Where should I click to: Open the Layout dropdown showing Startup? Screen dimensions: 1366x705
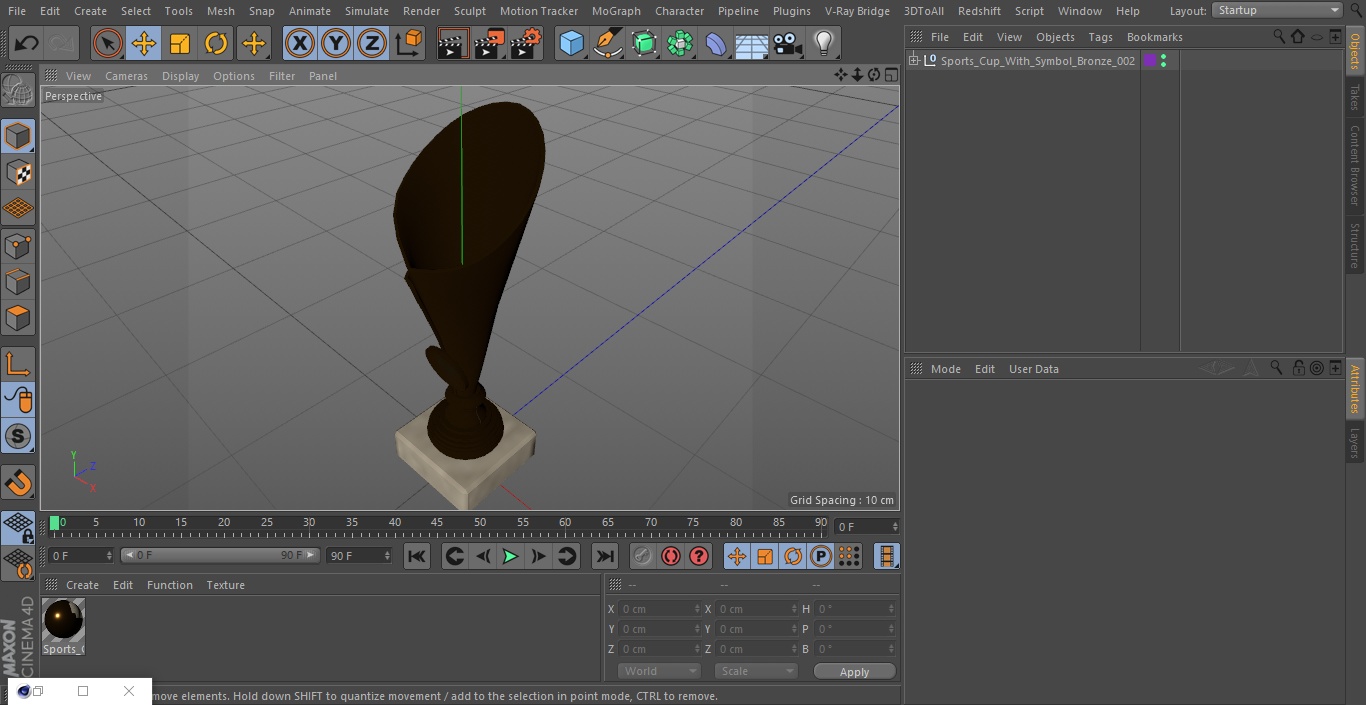1278,10
